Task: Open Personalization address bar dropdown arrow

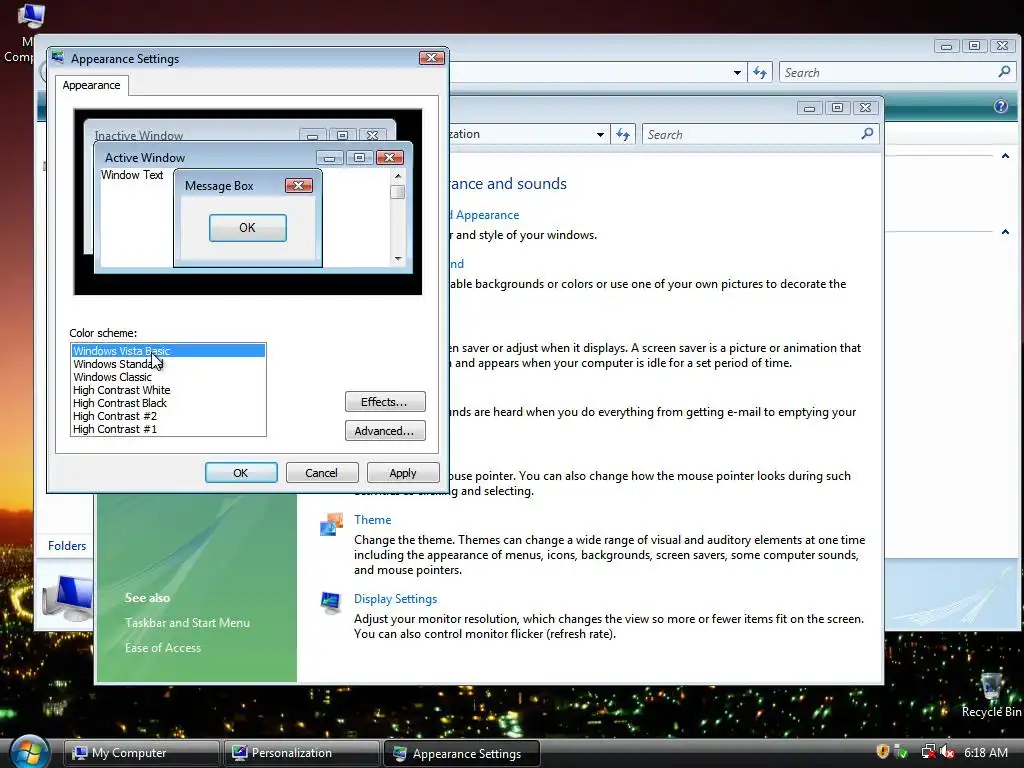Action: coord(600,135)
